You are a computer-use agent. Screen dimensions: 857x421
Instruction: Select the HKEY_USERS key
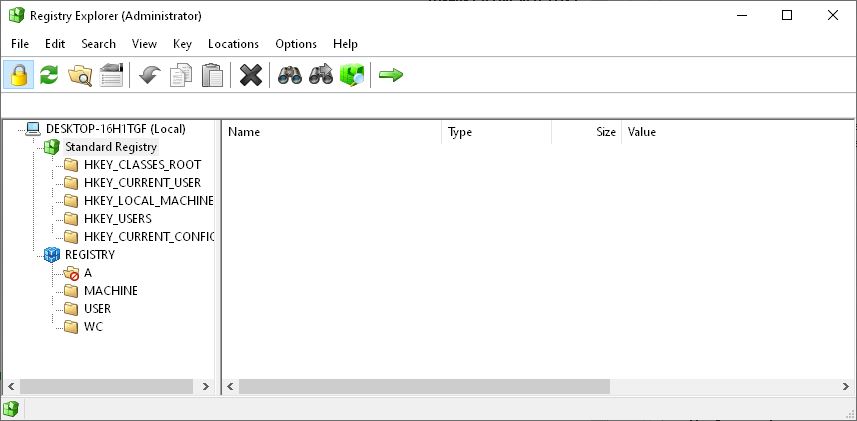(118, 219)
